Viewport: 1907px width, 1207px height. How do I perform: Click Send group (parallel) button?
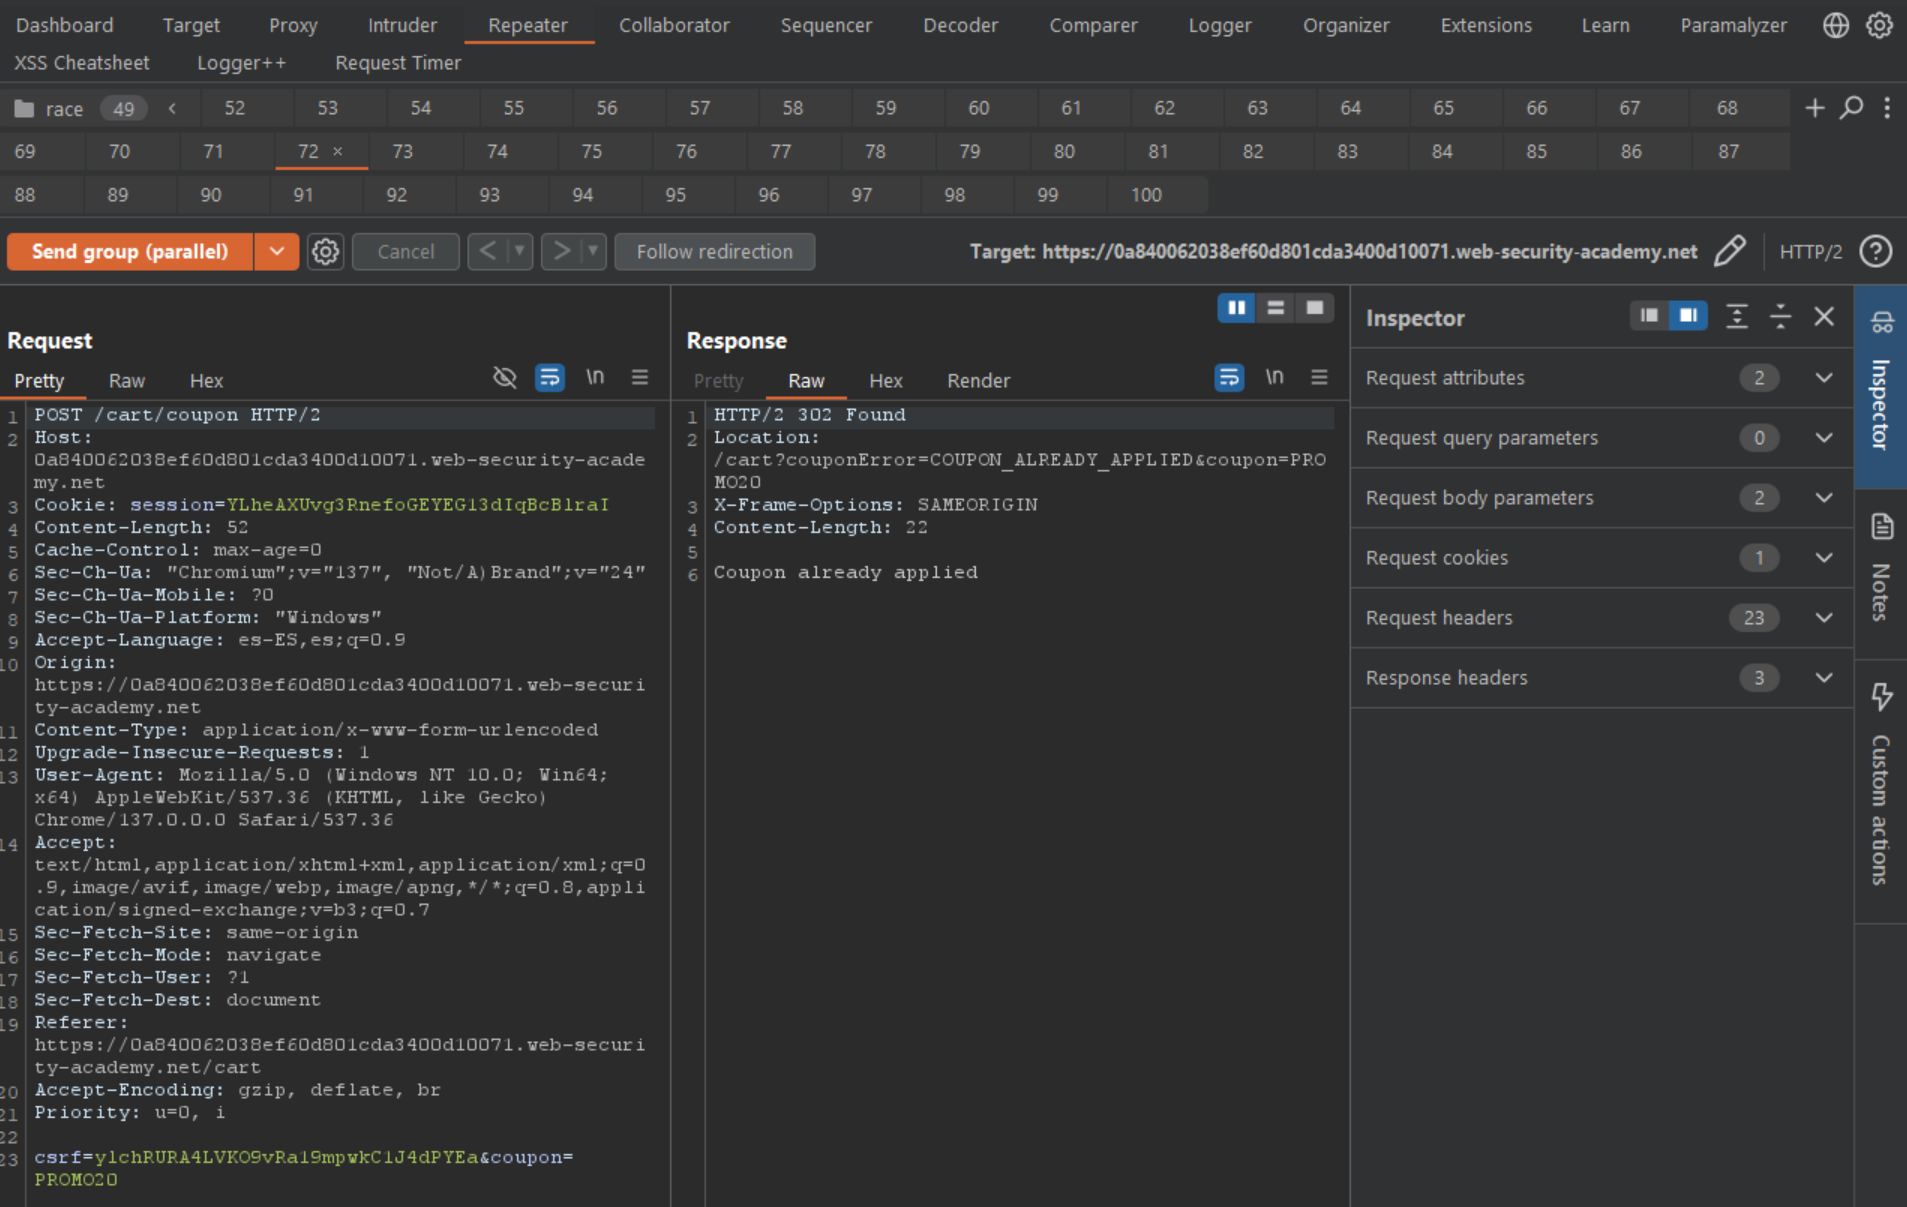tap(130, 252)
